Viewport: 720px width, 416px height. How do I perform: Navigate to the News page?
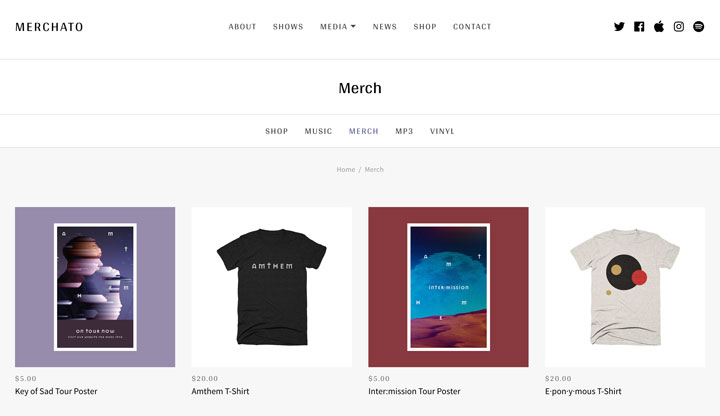coord(384,27)
